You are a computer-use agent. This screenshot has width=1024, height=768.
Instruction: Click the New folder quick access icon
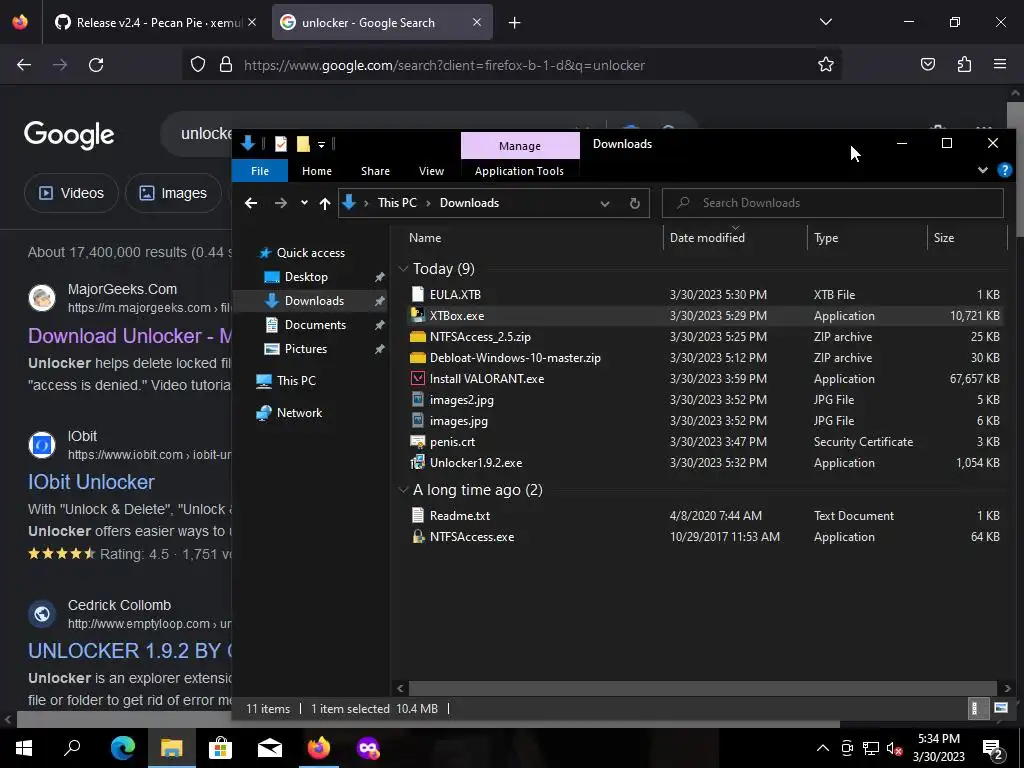303,144
